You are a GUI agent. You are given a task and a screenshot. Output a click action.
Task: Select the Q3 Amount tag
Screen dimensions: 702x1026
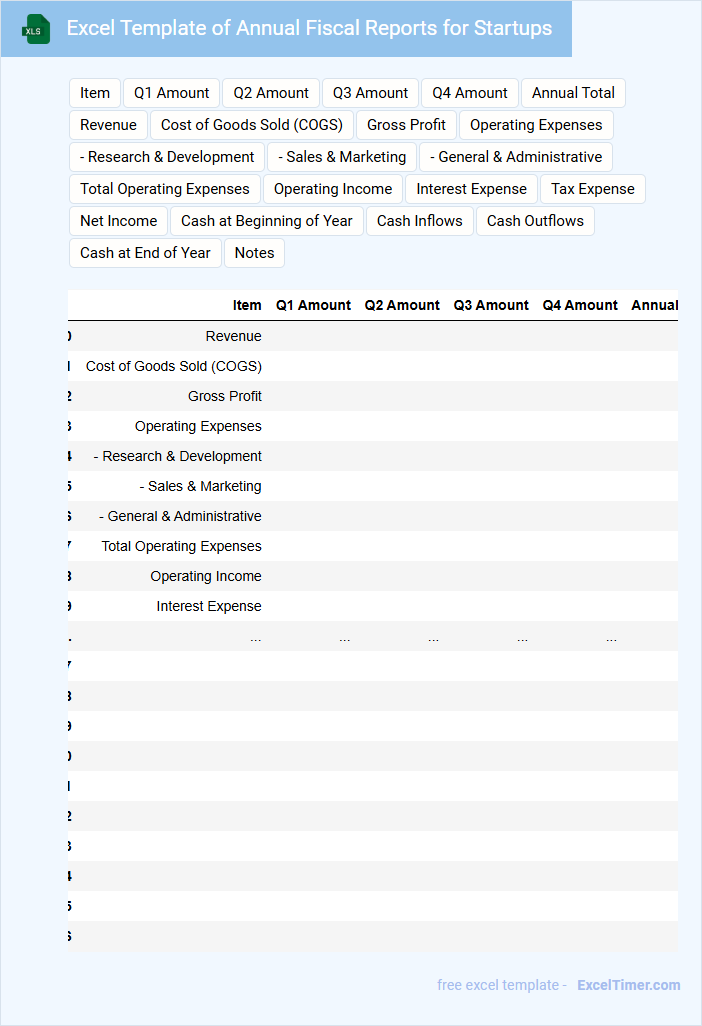pyautogui.click(x=370, y=93)
